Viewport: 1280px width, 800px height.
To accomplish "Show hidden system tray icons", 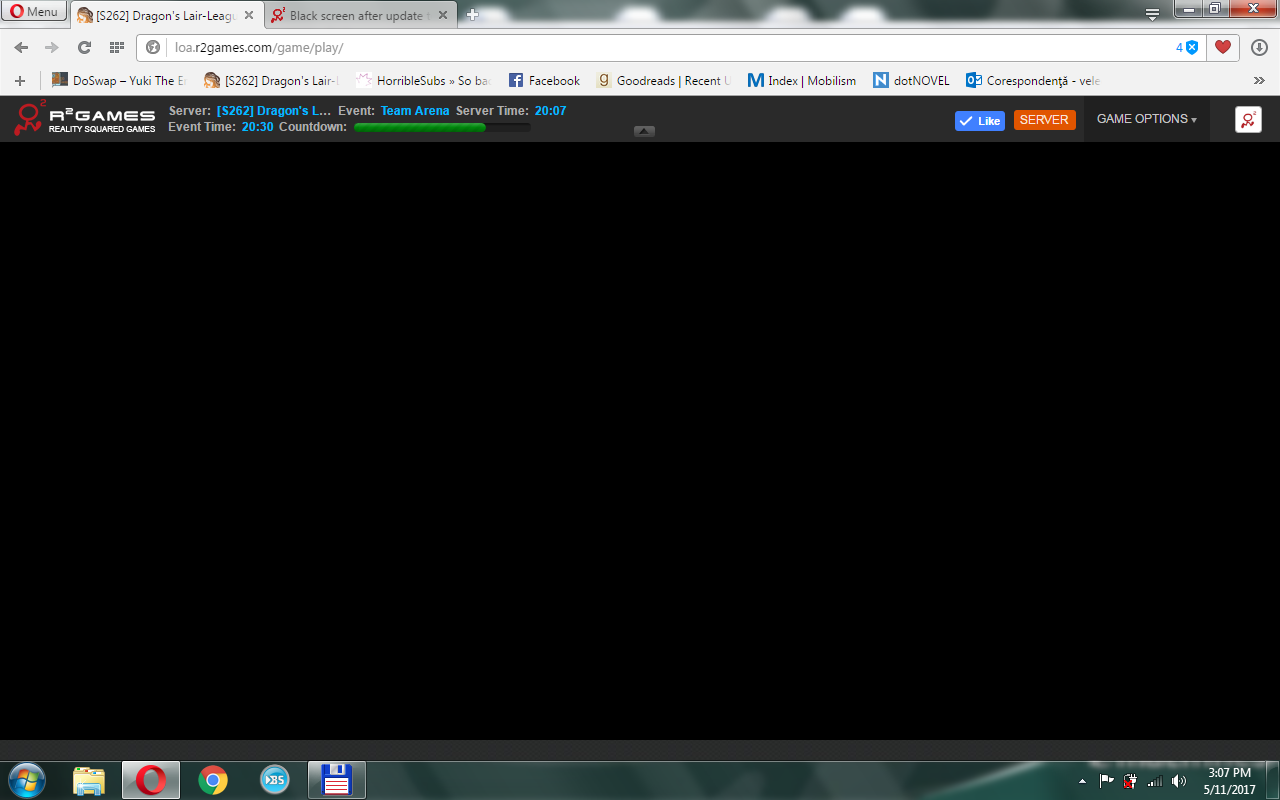I will [x=1082, y=781].
